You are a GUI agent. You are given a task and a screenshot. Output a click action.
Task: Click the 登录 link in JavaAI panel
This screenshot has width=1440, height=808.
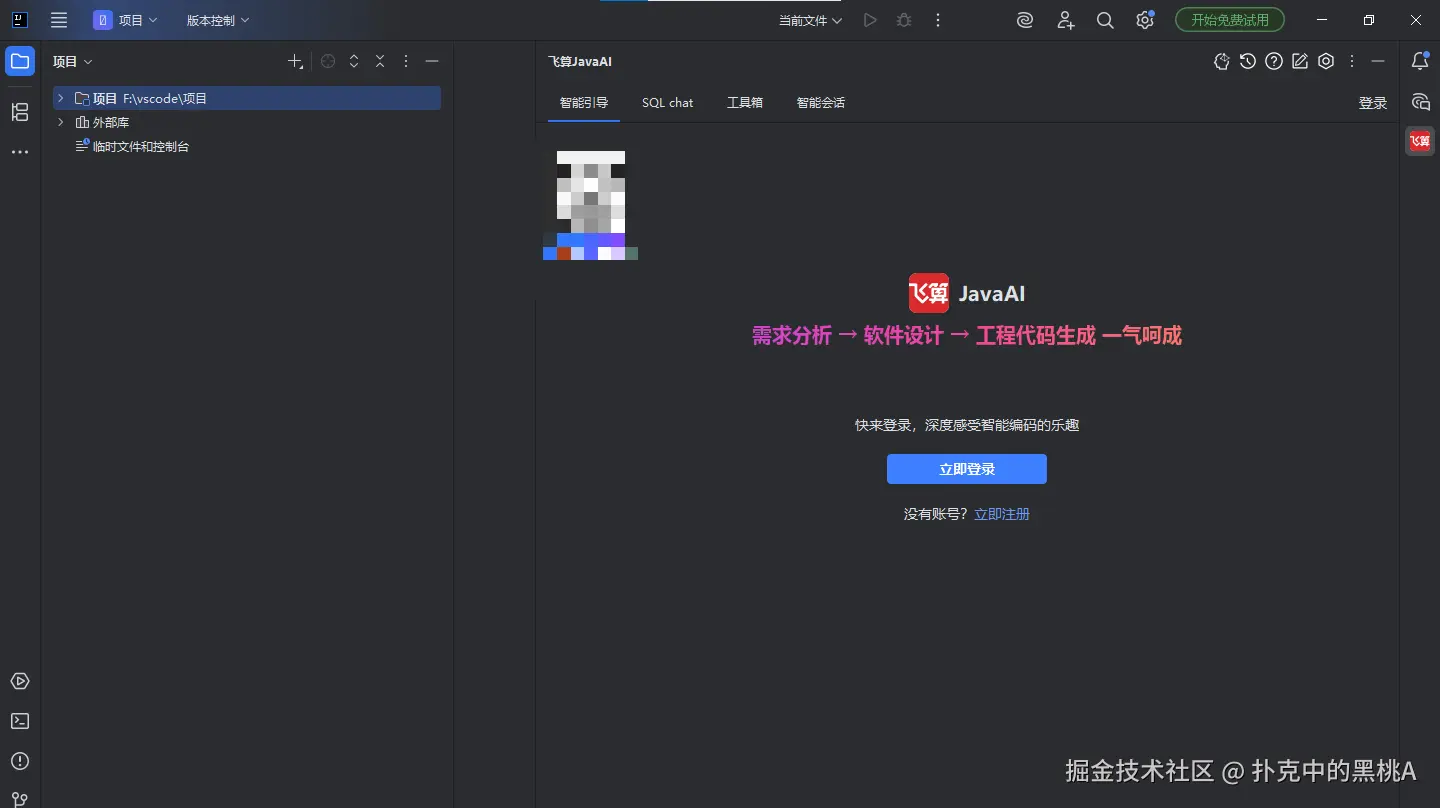coord(1373,103)
